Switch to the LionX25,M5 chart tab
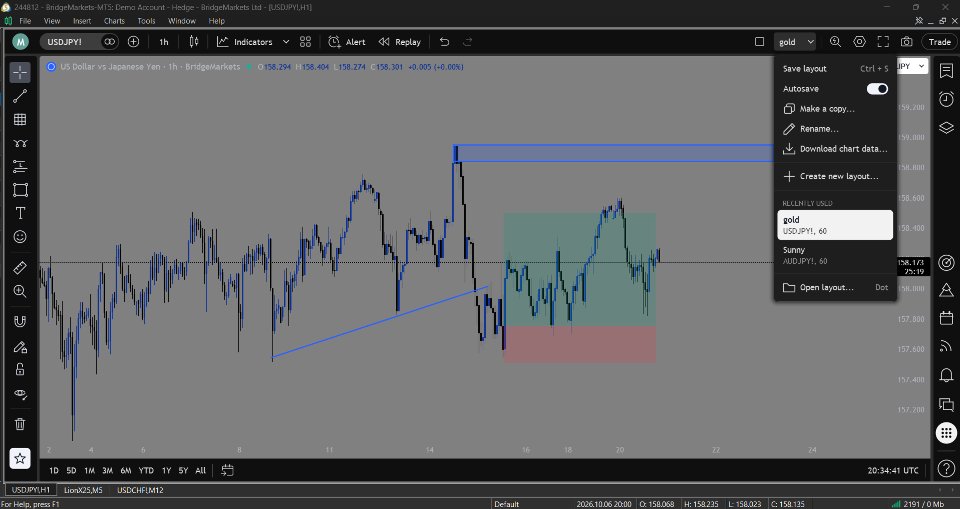This screenshot has width=960, height=509. 83,490
